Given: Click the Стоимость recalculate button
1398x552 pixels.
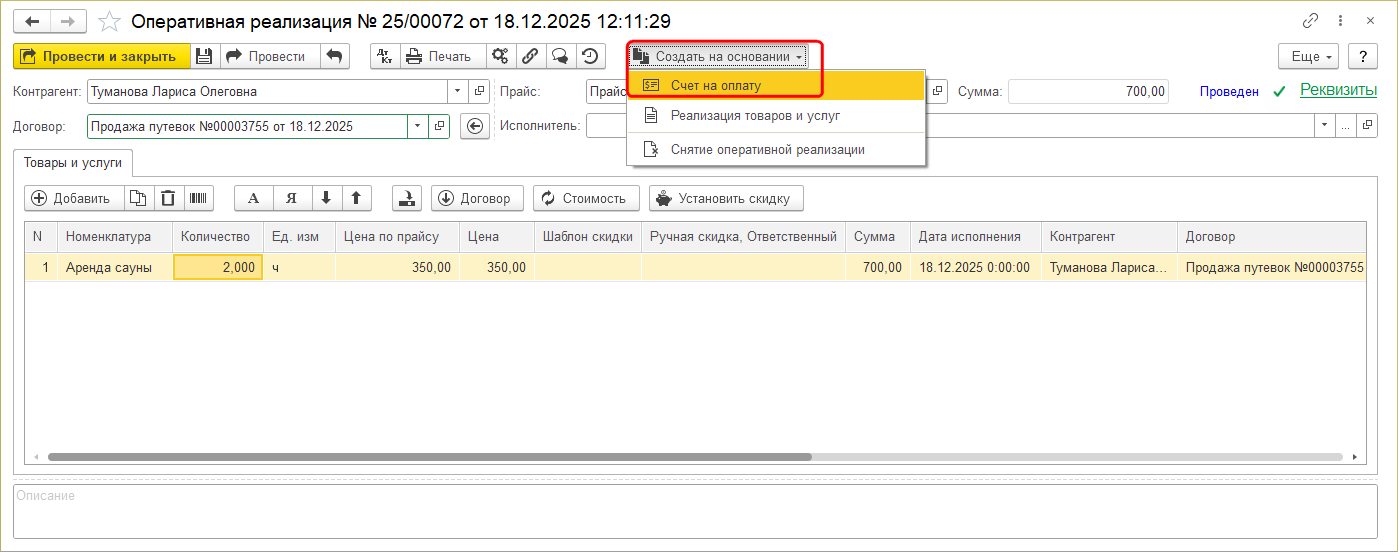Looking at the screenshot, I should (x=586, y=198).
